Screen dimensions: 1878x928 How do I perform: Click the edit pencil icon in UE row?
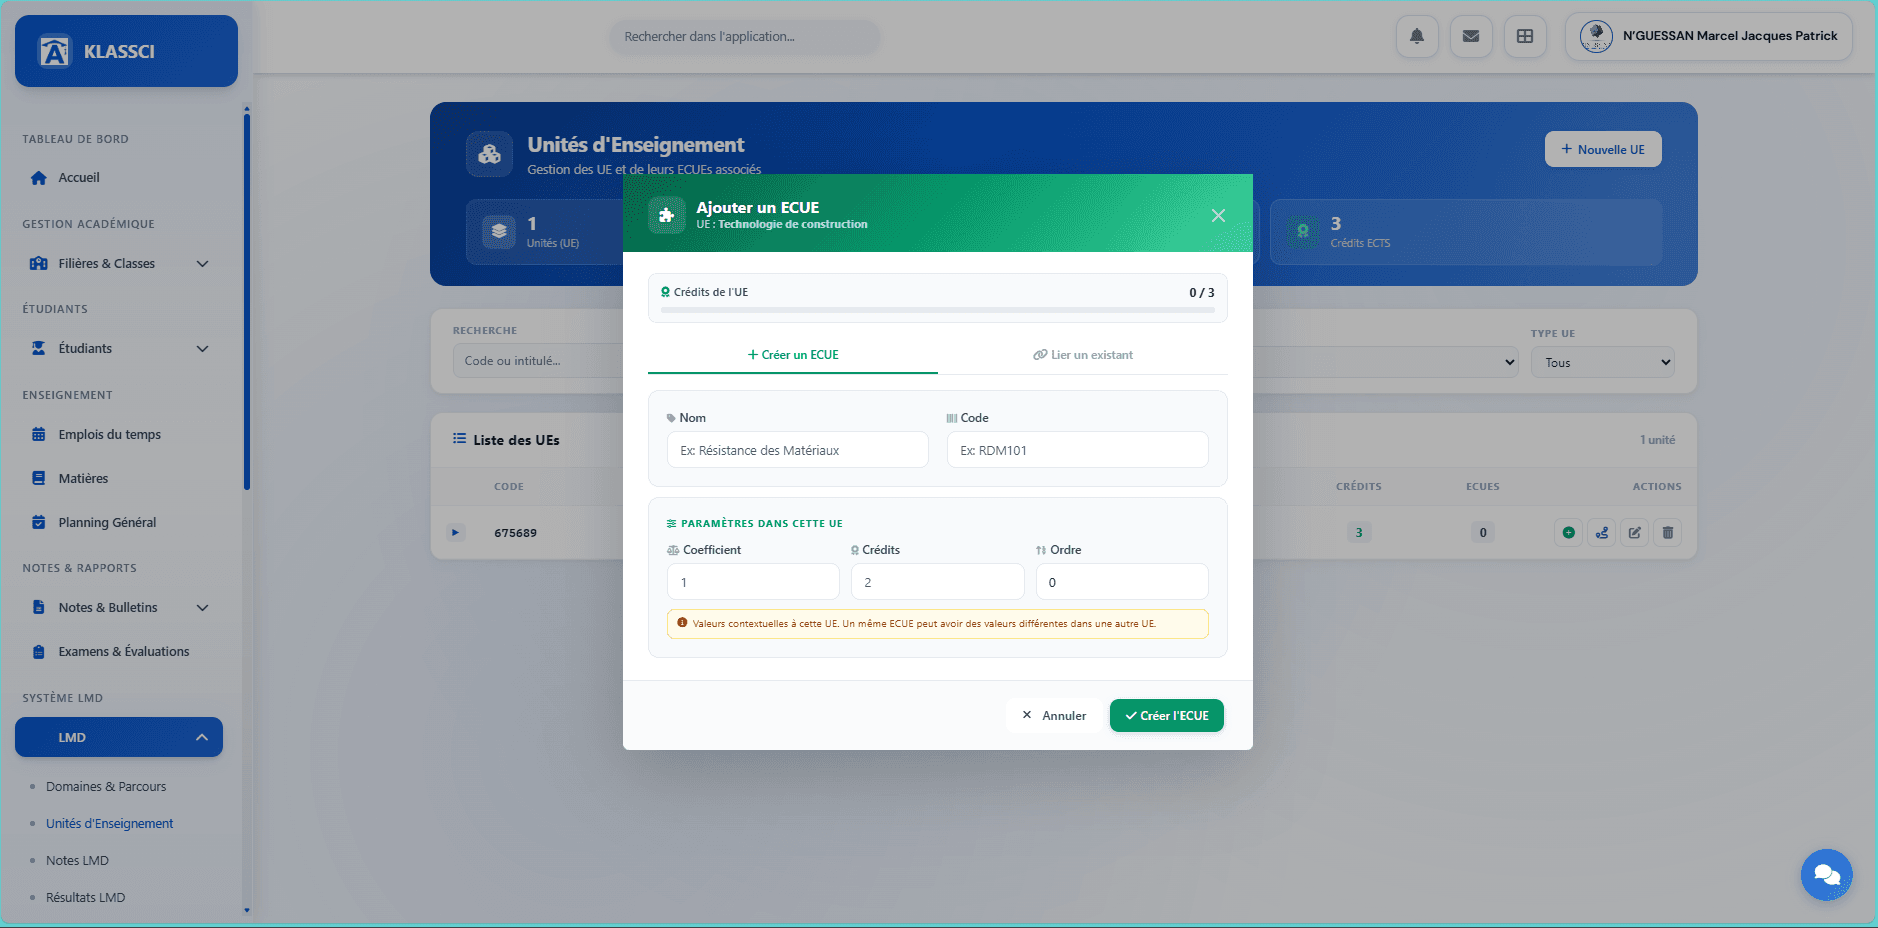pos(1634,533)
